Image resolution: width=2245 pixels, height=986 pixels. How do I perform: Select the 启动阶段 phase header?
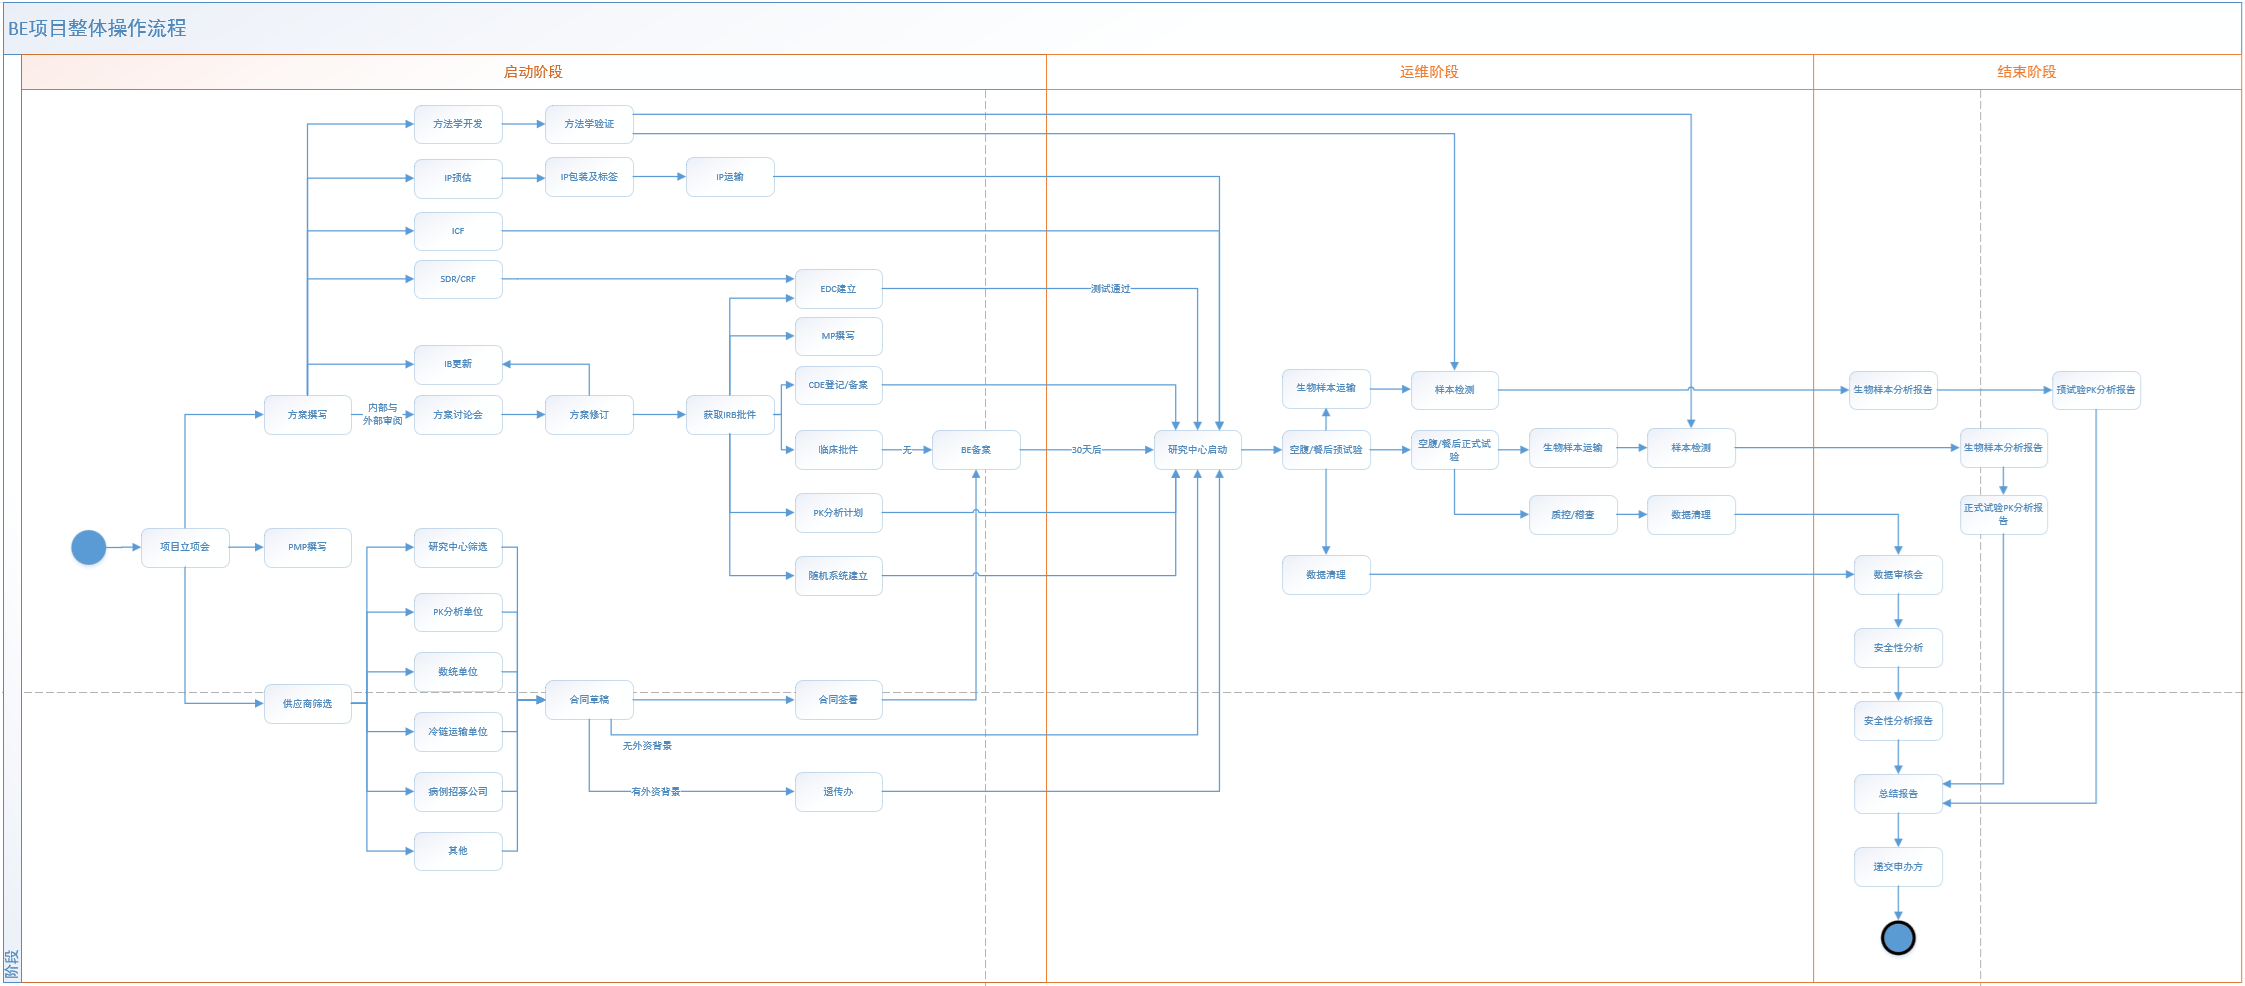(533, 72)
